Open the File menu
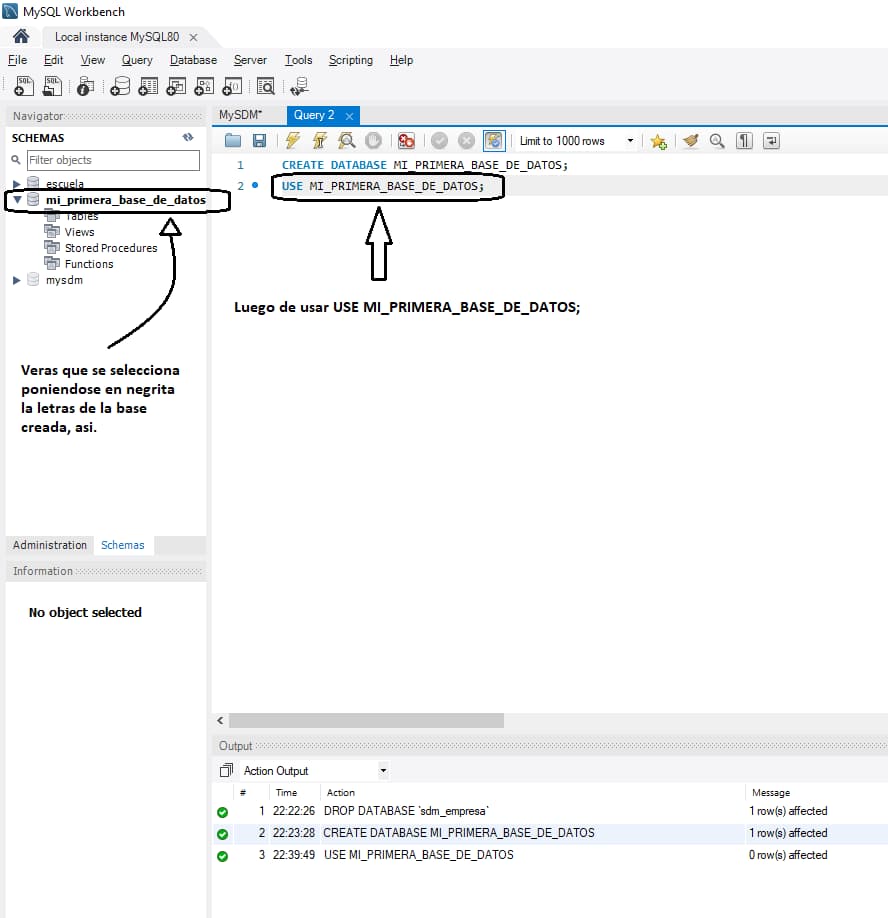 pos(17,60)
